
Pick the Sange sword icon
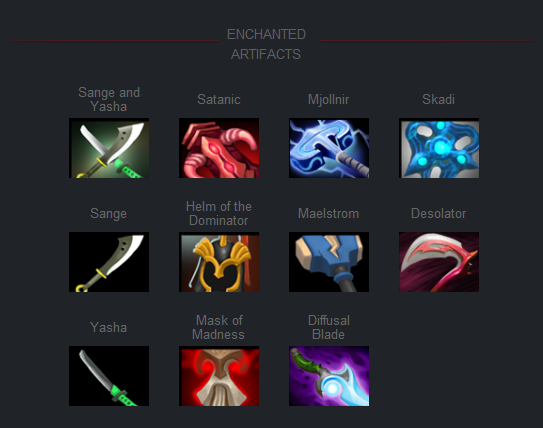click(x=109, y=262)
